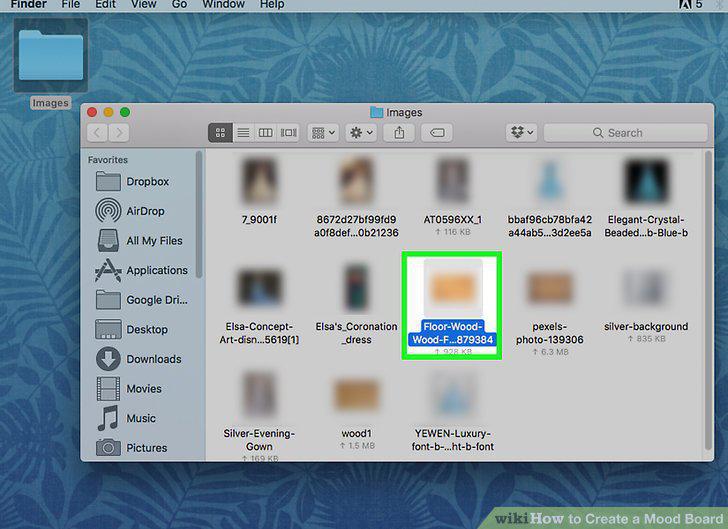Open the Edit menu
The image size is (728, 529).
[105, 5]
